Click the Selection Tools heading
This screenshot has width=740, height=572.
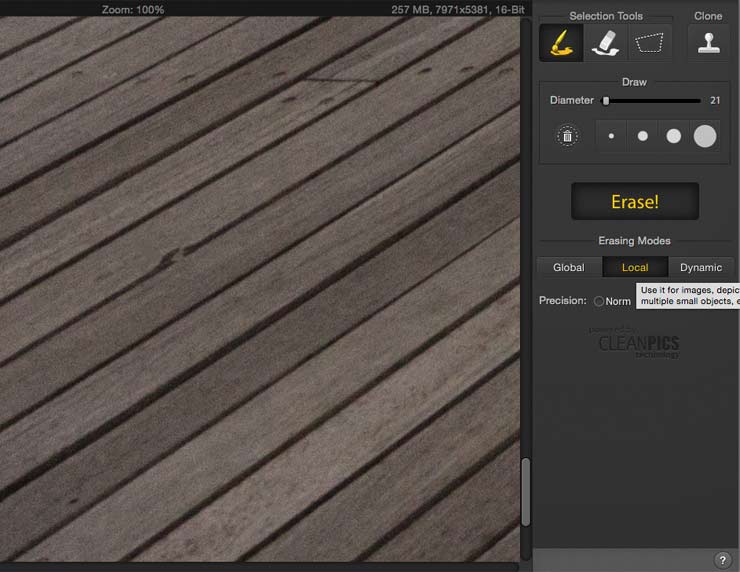coord(606,16)
